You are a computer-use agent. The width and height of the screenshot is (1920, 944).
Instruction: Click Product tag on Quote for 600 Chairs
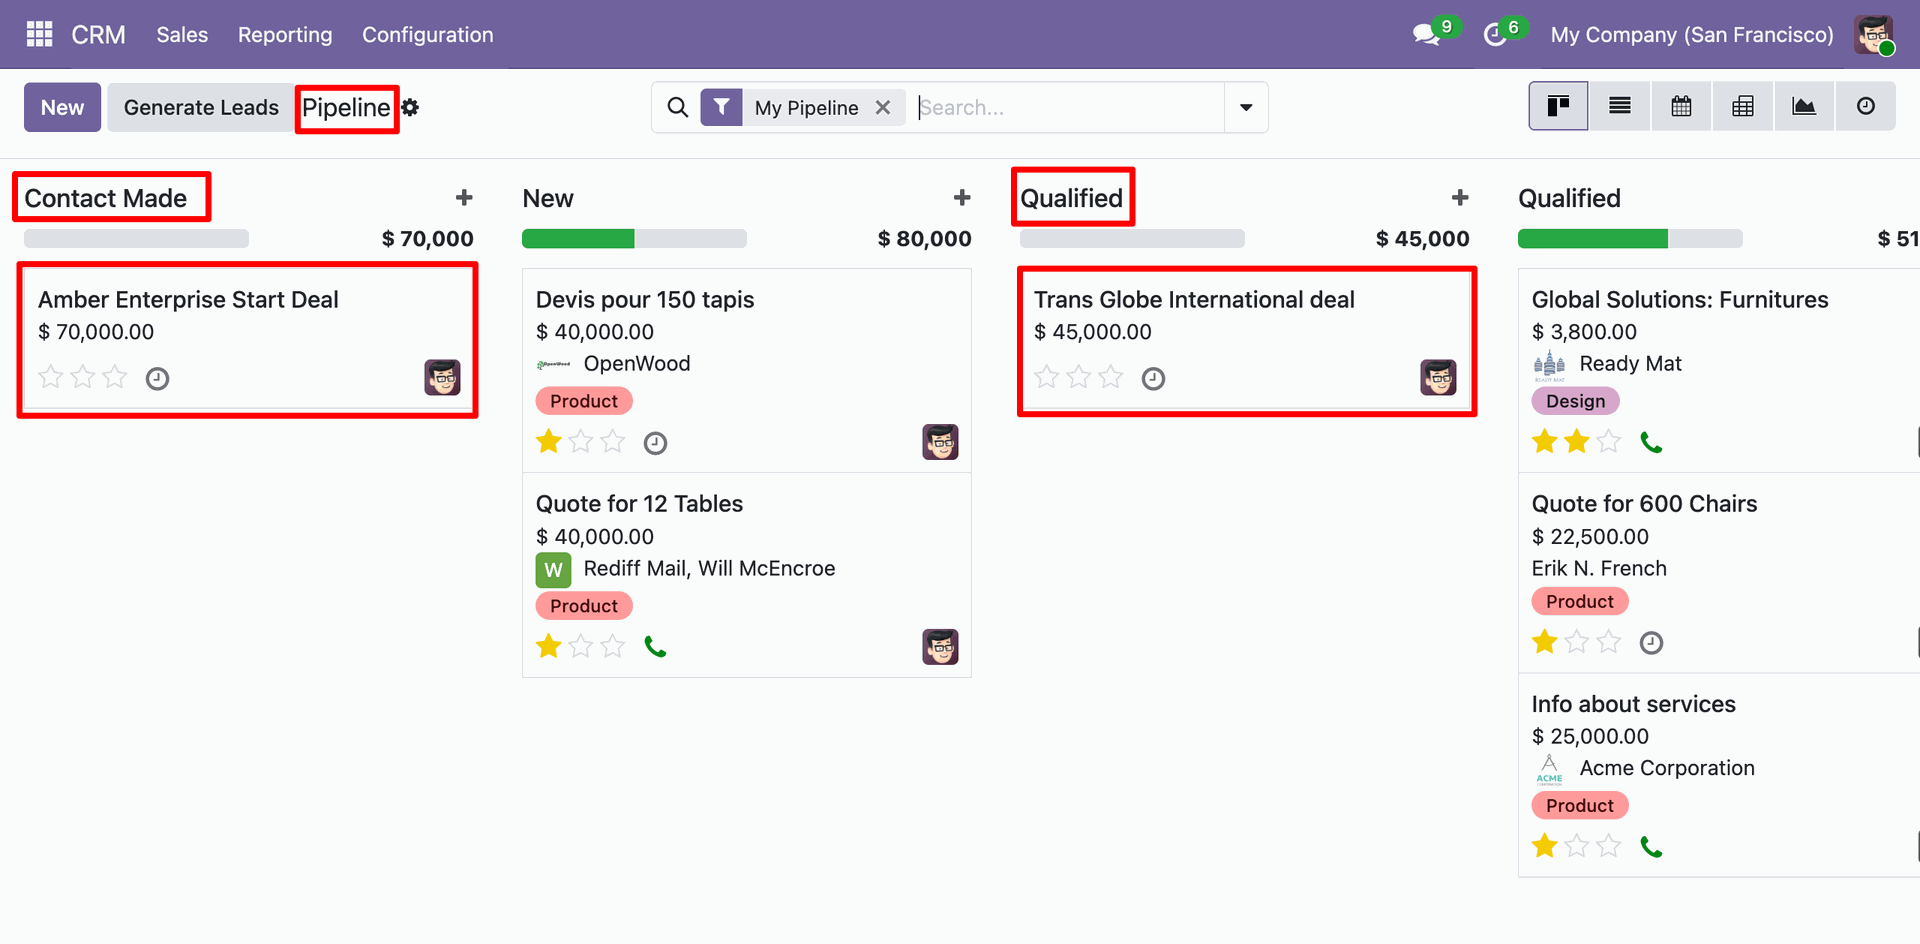coord(1580,601)
